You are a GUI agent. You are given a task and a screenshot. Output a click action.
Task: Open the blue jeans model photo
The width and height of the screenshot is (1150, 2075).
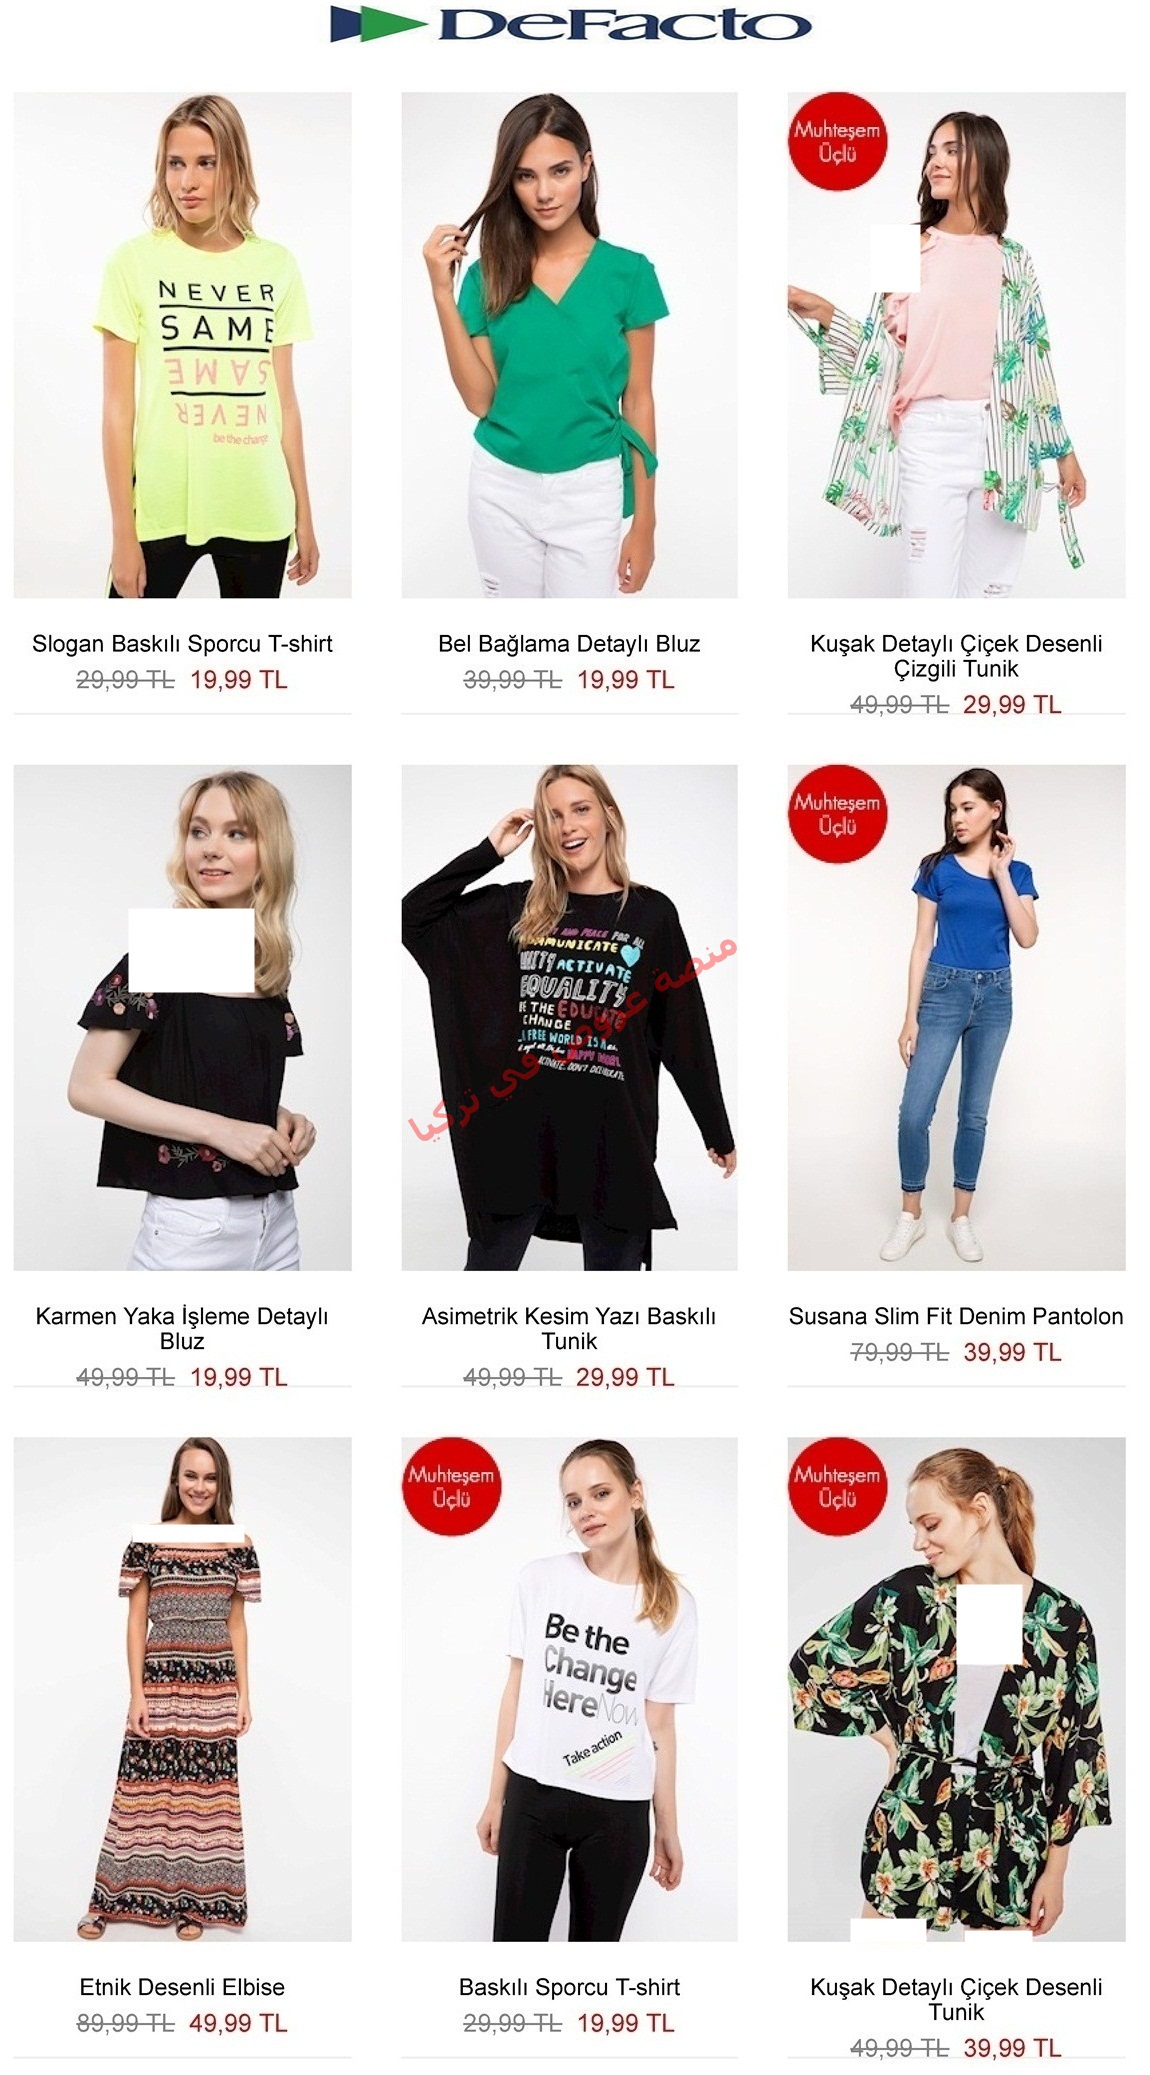956,1018
